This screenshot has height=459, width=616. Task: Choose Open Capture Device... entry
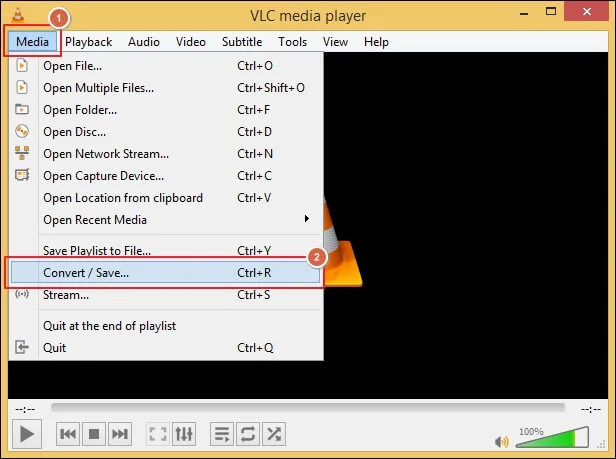tap(165, 176)
